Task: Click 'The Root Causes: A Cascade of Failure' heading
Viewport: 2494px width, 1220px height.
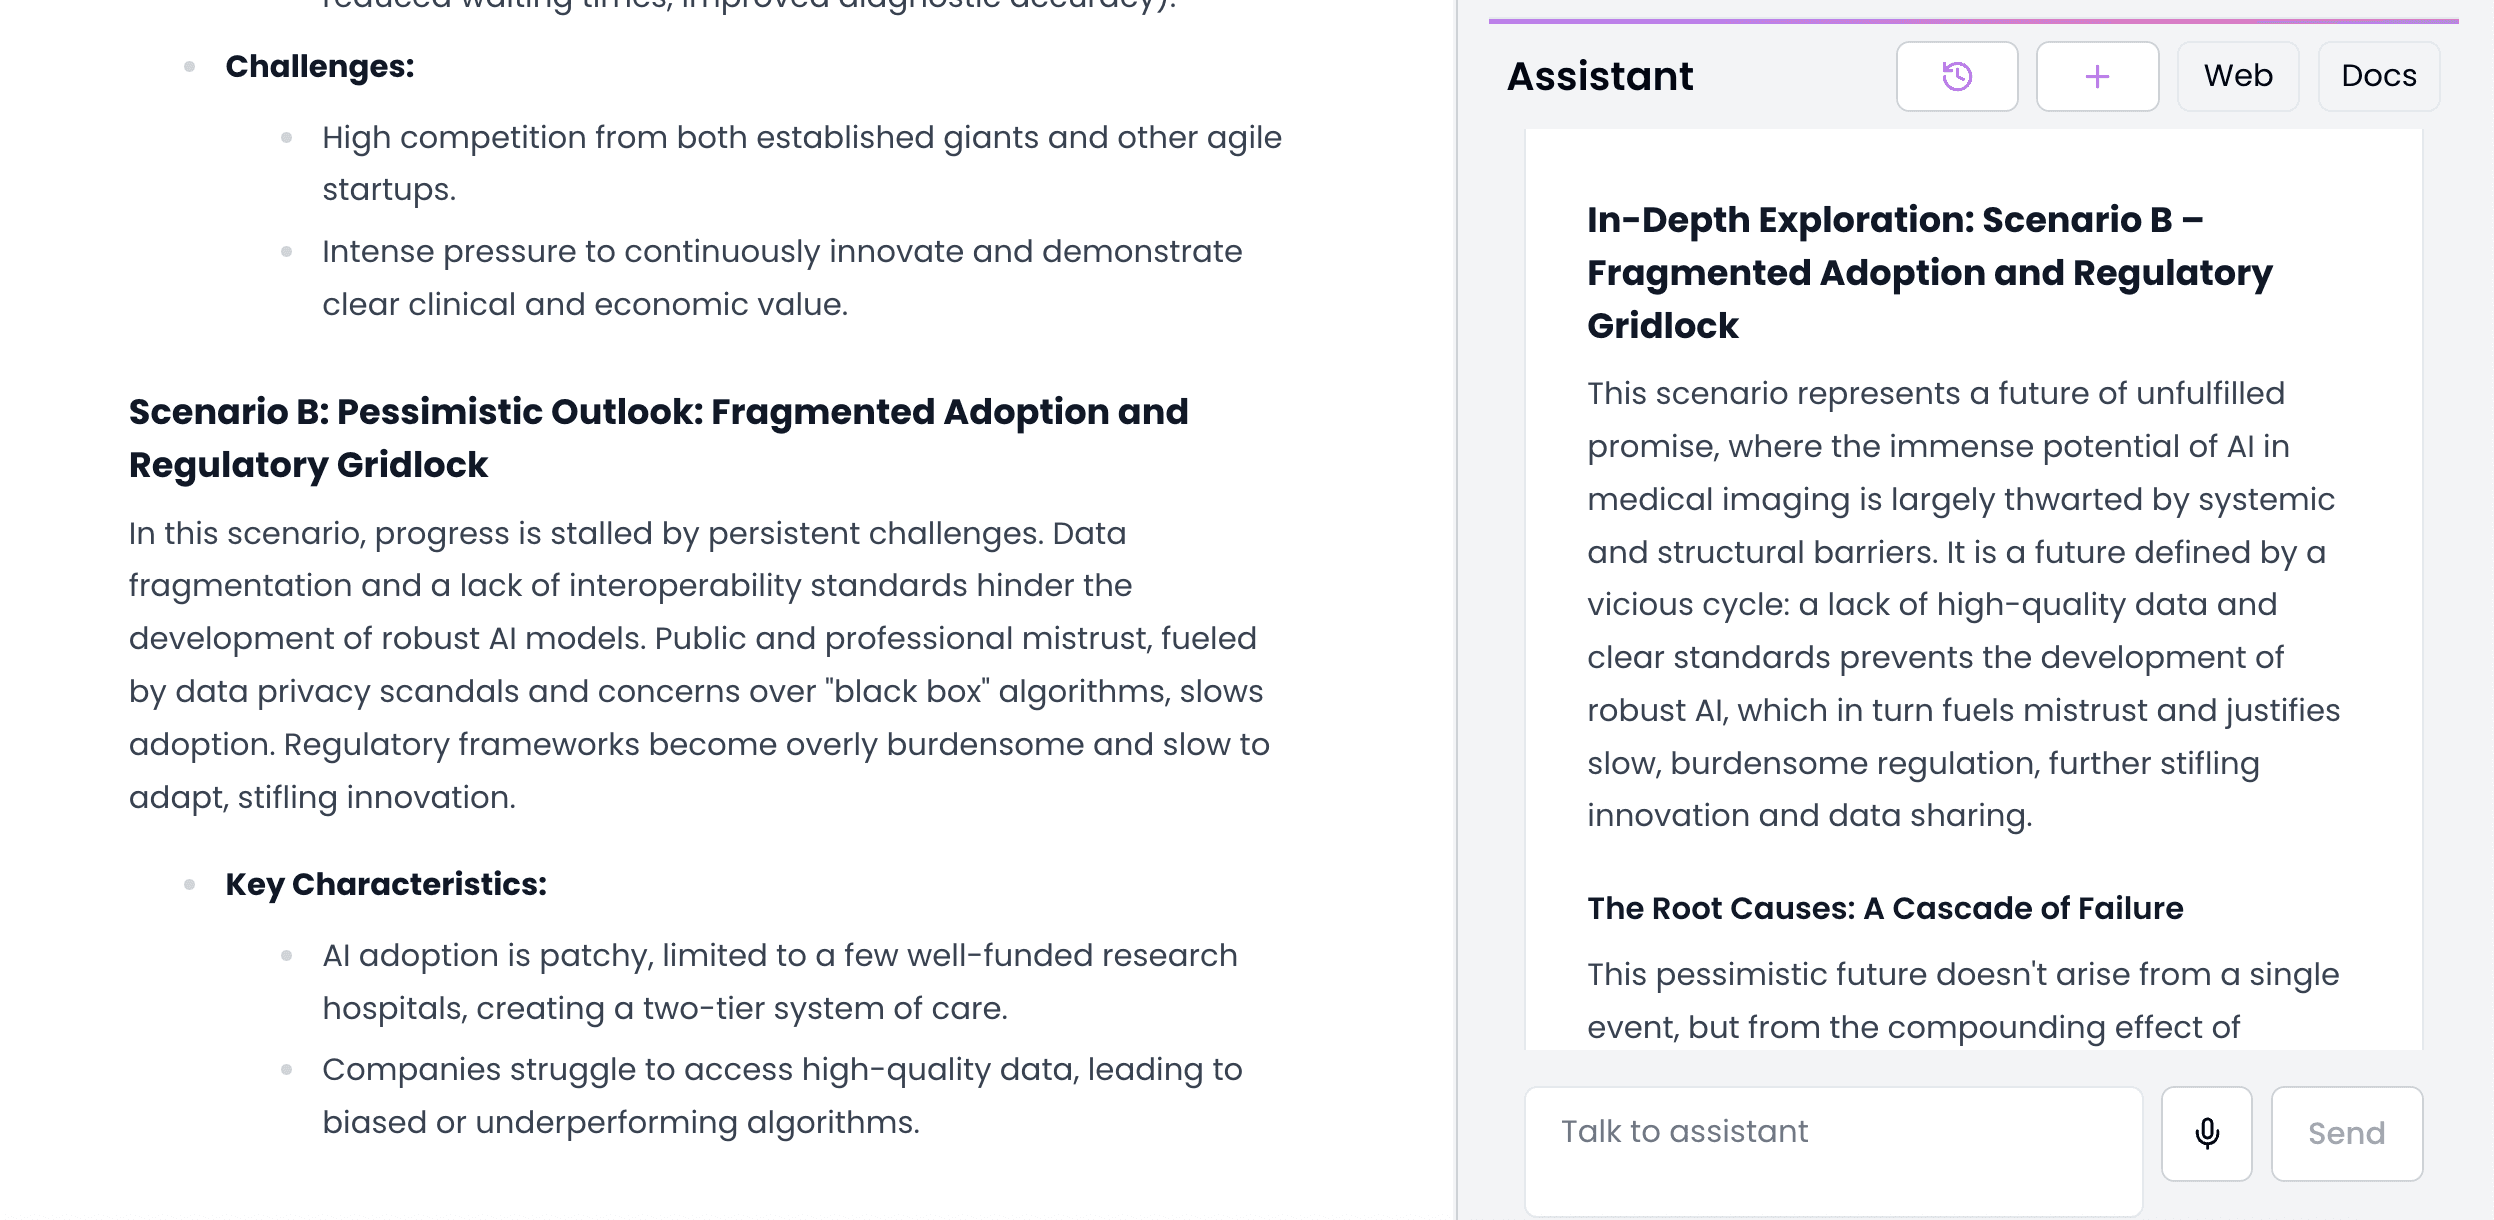Action: click(1884, 908)
